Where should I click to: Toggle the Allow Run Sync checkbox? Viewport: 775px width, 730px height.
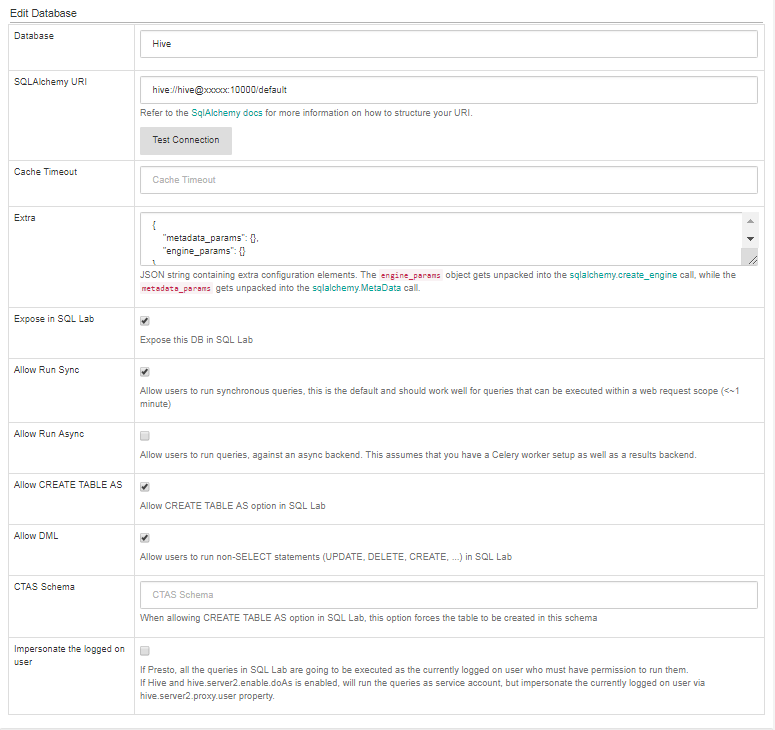[x=145, y=372]
